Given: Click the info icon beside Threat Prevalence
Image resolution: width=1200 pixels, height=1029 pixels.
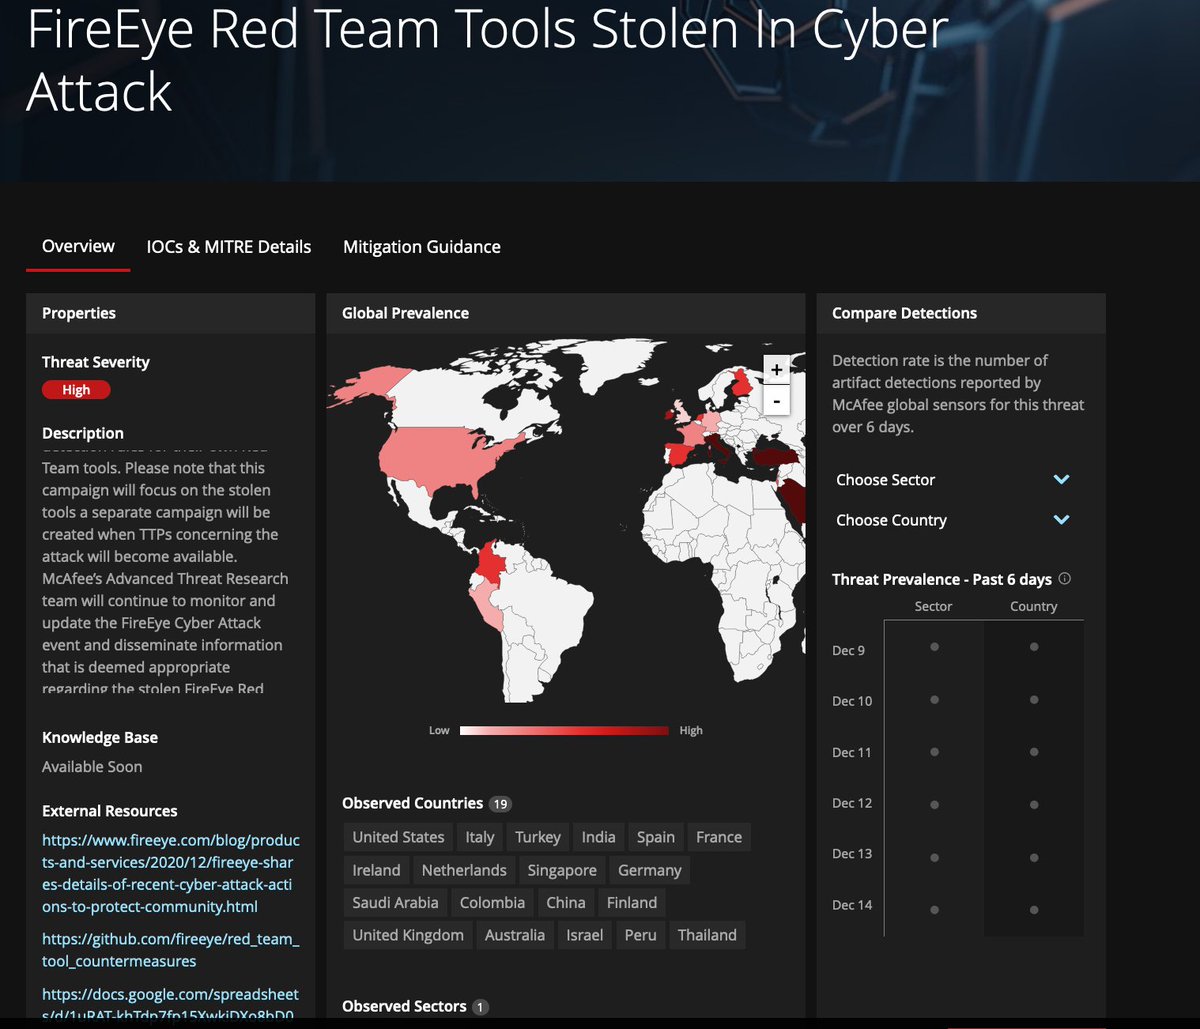Looking at the screenshot, I should (1065, 578).
